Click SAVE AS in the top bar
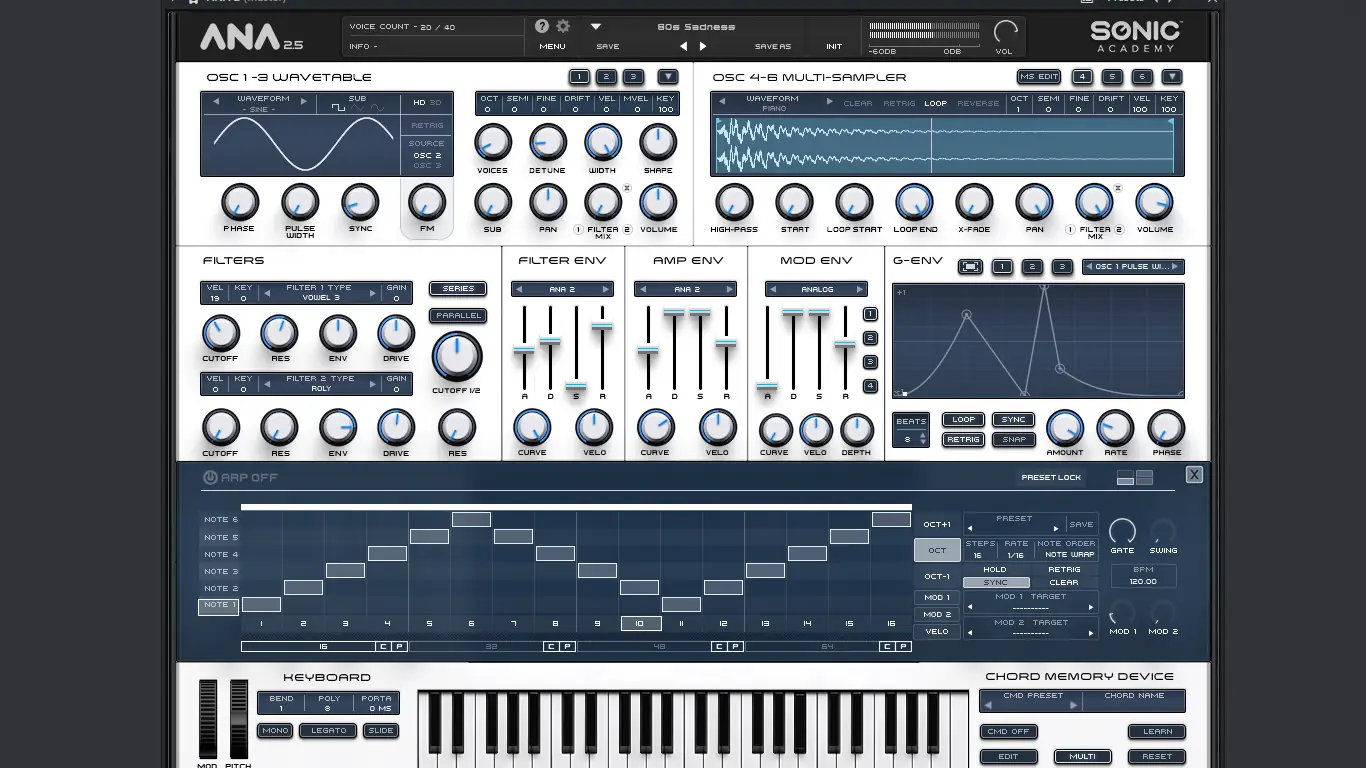The width and height of the screenshot is (1366, 768). click(773, 46)
